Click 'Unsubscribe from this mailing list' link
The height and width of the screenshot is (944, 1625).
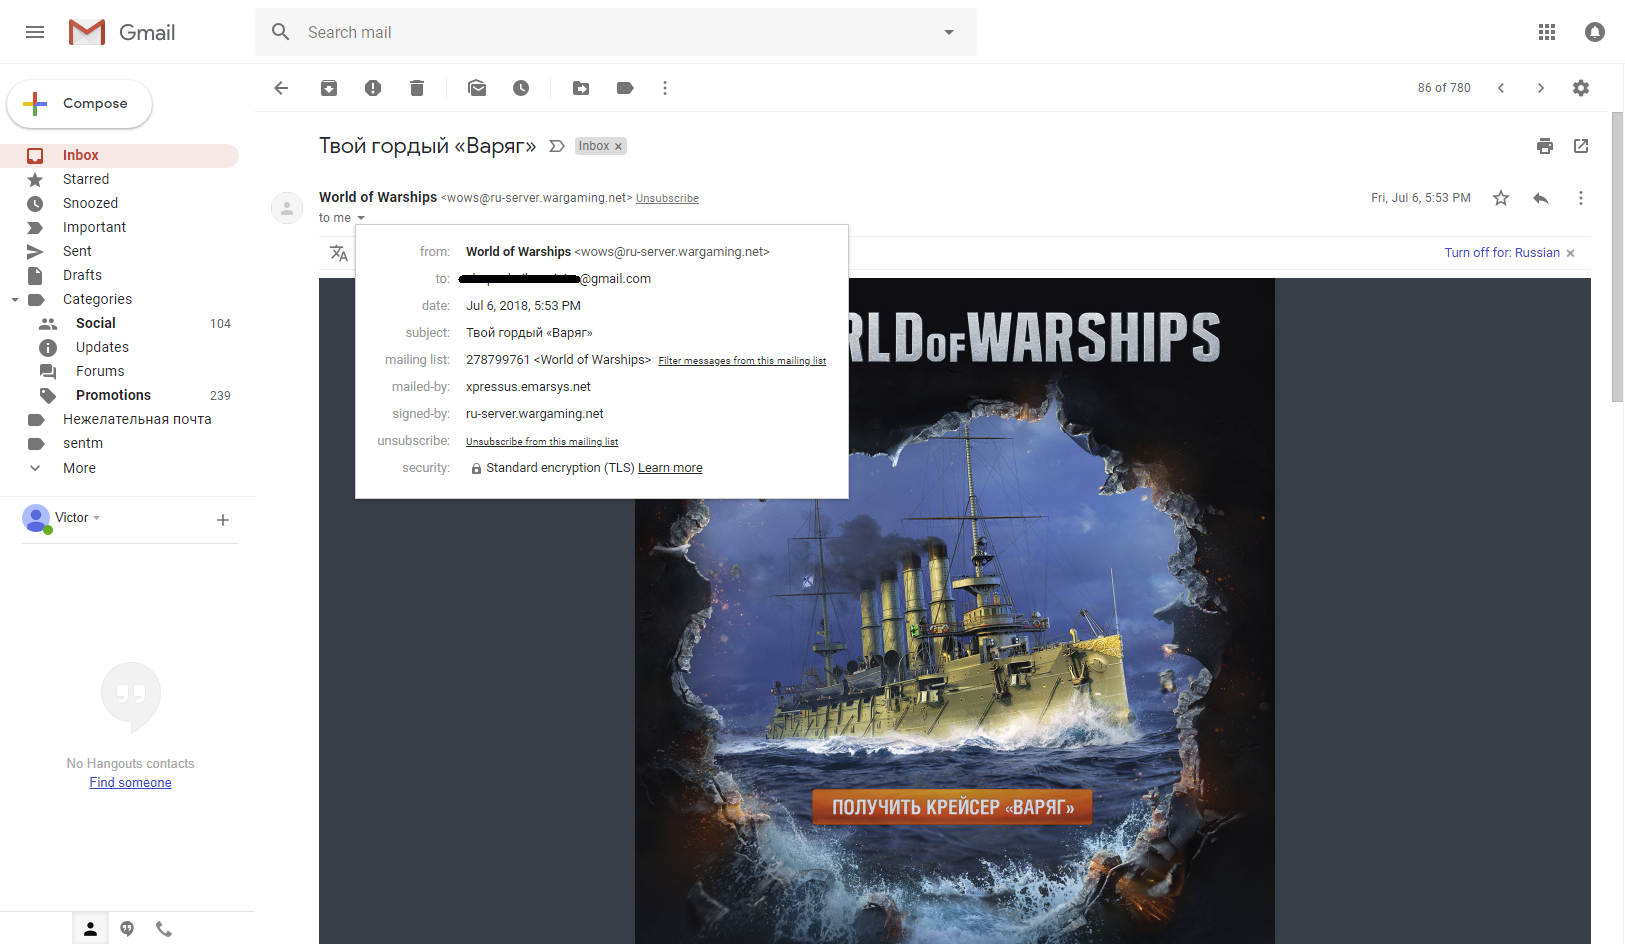[x=542, y=441]
